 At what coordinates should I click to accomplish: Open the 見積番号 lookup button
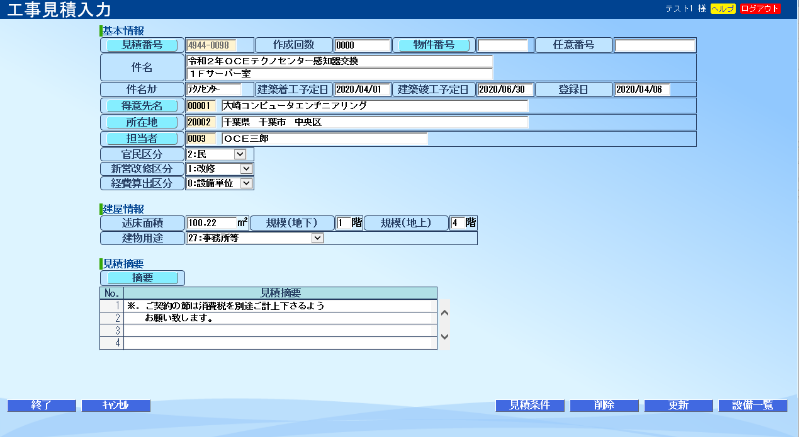141,45
